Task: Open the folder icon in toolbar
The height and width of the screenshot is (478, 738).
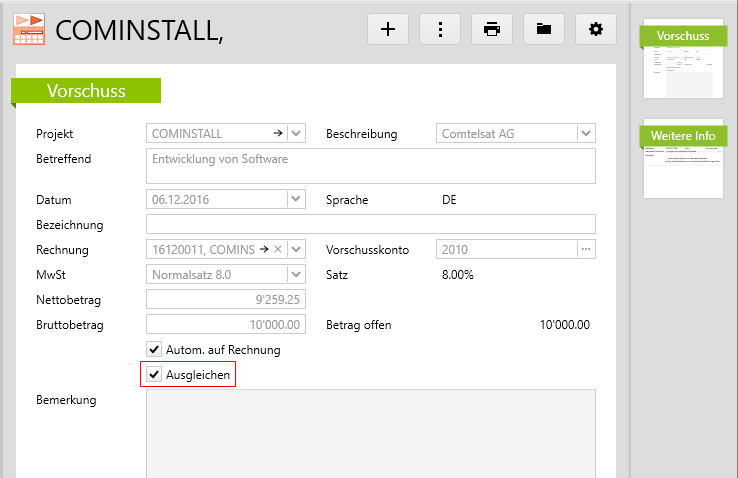Action: pyautogui.click(x=544, y=29)
